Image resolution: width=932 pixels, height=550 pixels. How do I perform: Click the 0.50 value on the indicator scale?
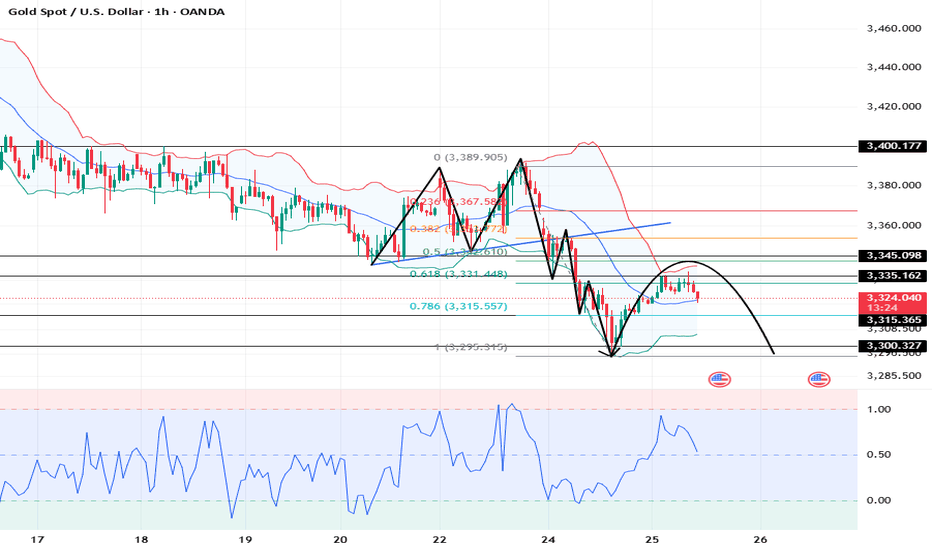click(x=879, y=455)
